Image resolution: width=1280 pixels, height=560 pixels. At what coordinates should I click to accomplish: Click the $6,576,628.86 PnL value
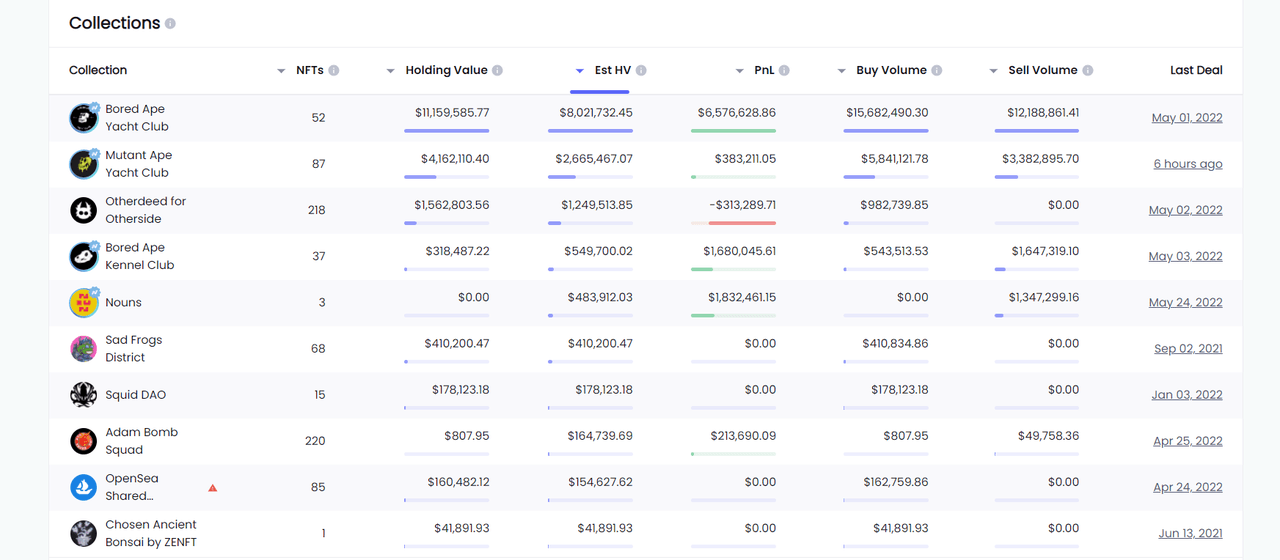click(x=737, y=113)
